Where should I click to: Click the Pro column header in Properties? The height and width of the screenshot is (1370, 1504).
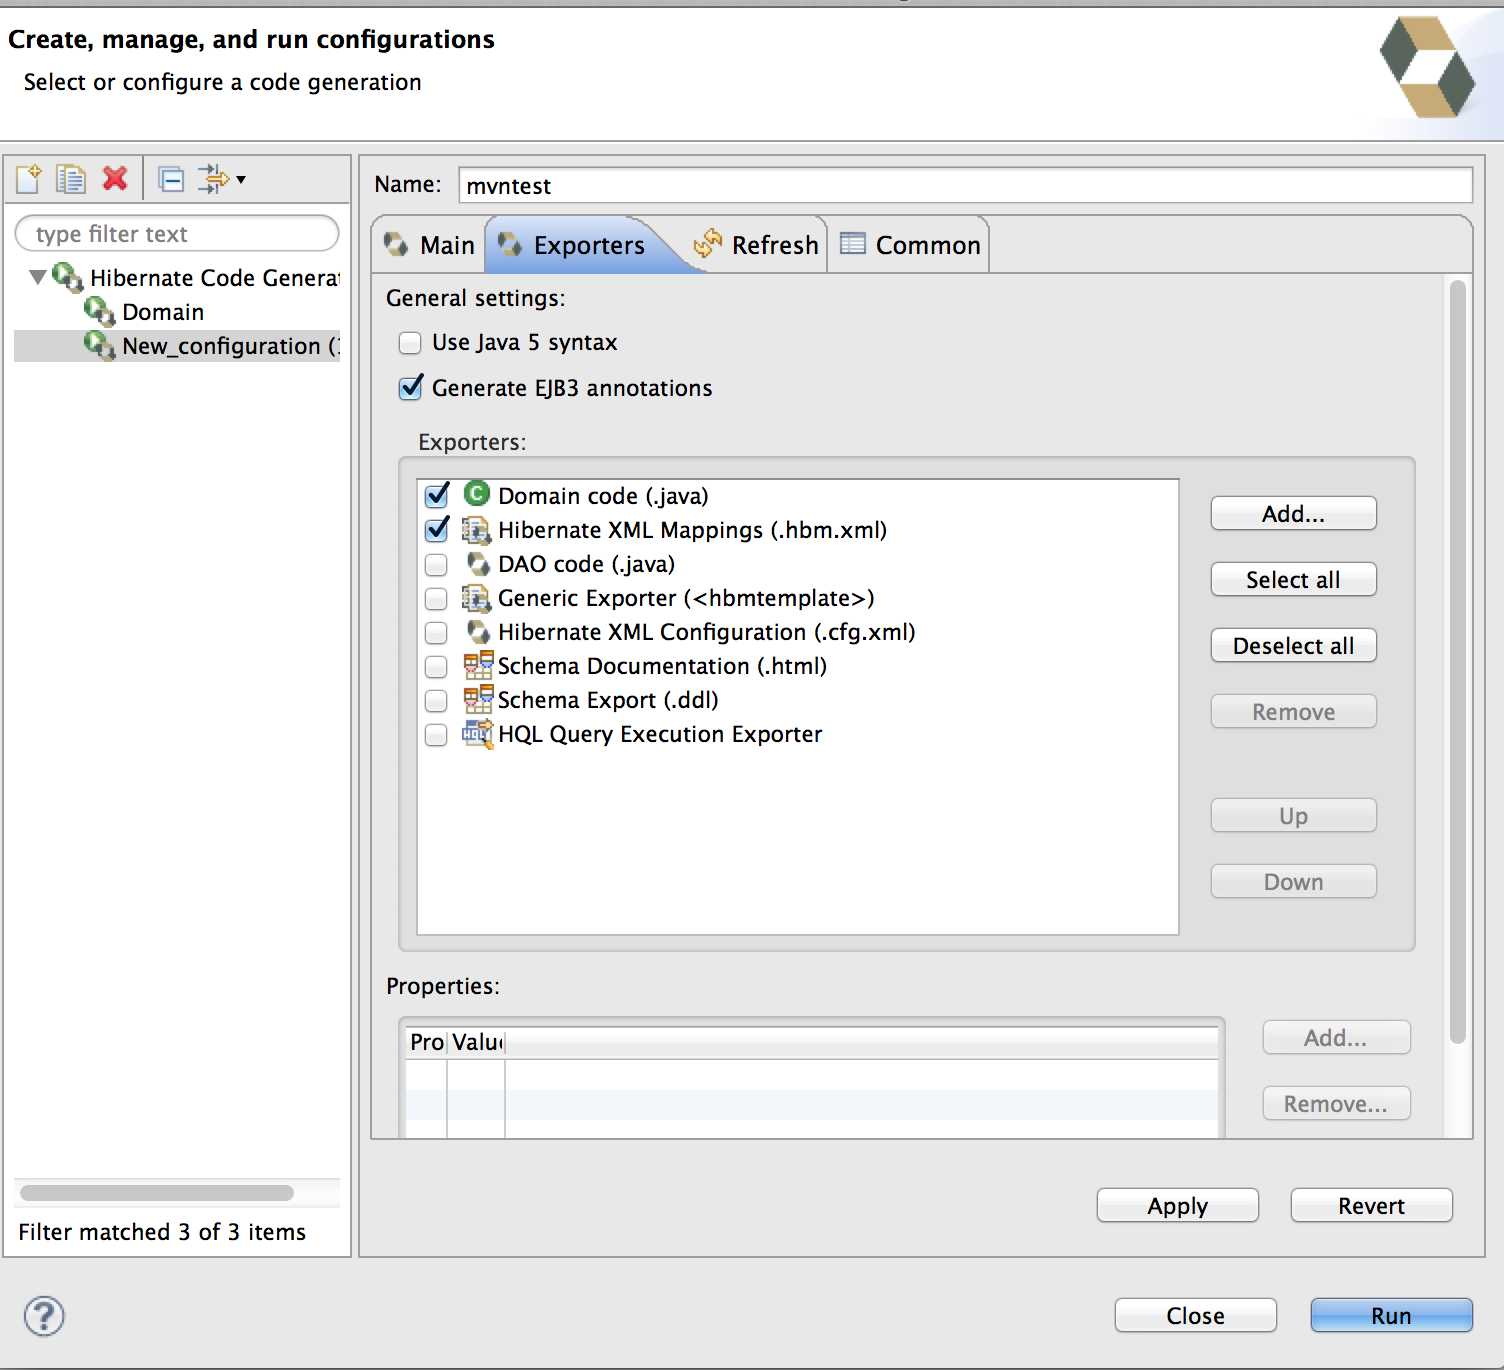click(427, 1042)
